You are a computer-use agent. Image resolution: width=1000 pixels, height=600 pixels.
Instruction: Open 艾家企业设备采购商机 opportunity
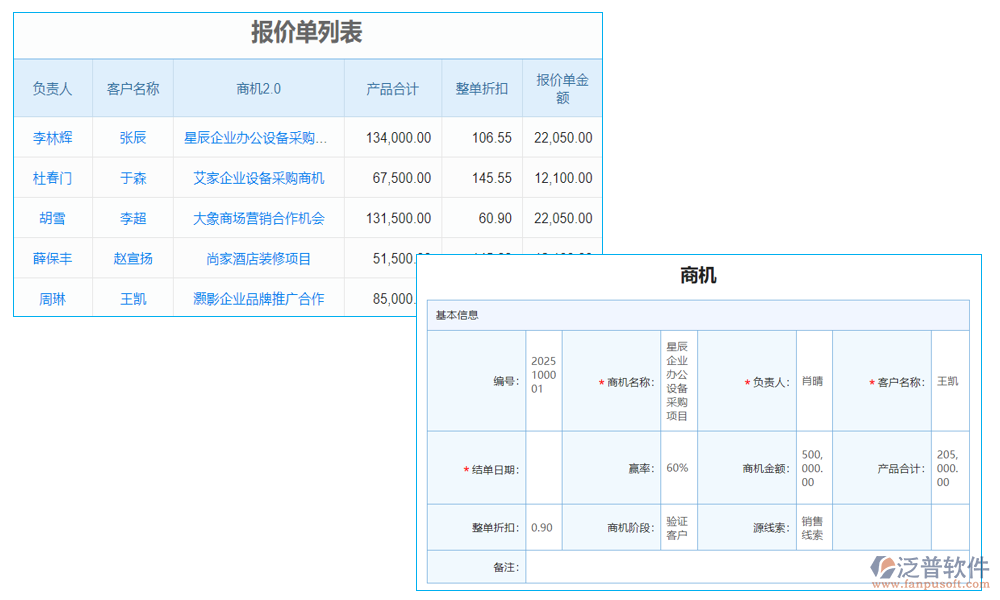click(258, 177)
